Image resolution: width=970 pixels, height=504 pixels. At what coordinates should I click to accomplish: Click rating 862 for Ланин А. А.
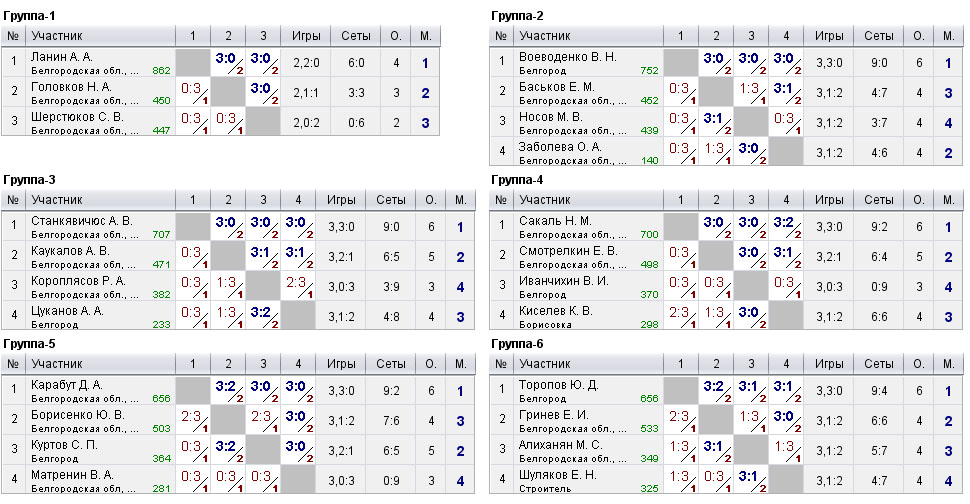(x=161, y=70)
